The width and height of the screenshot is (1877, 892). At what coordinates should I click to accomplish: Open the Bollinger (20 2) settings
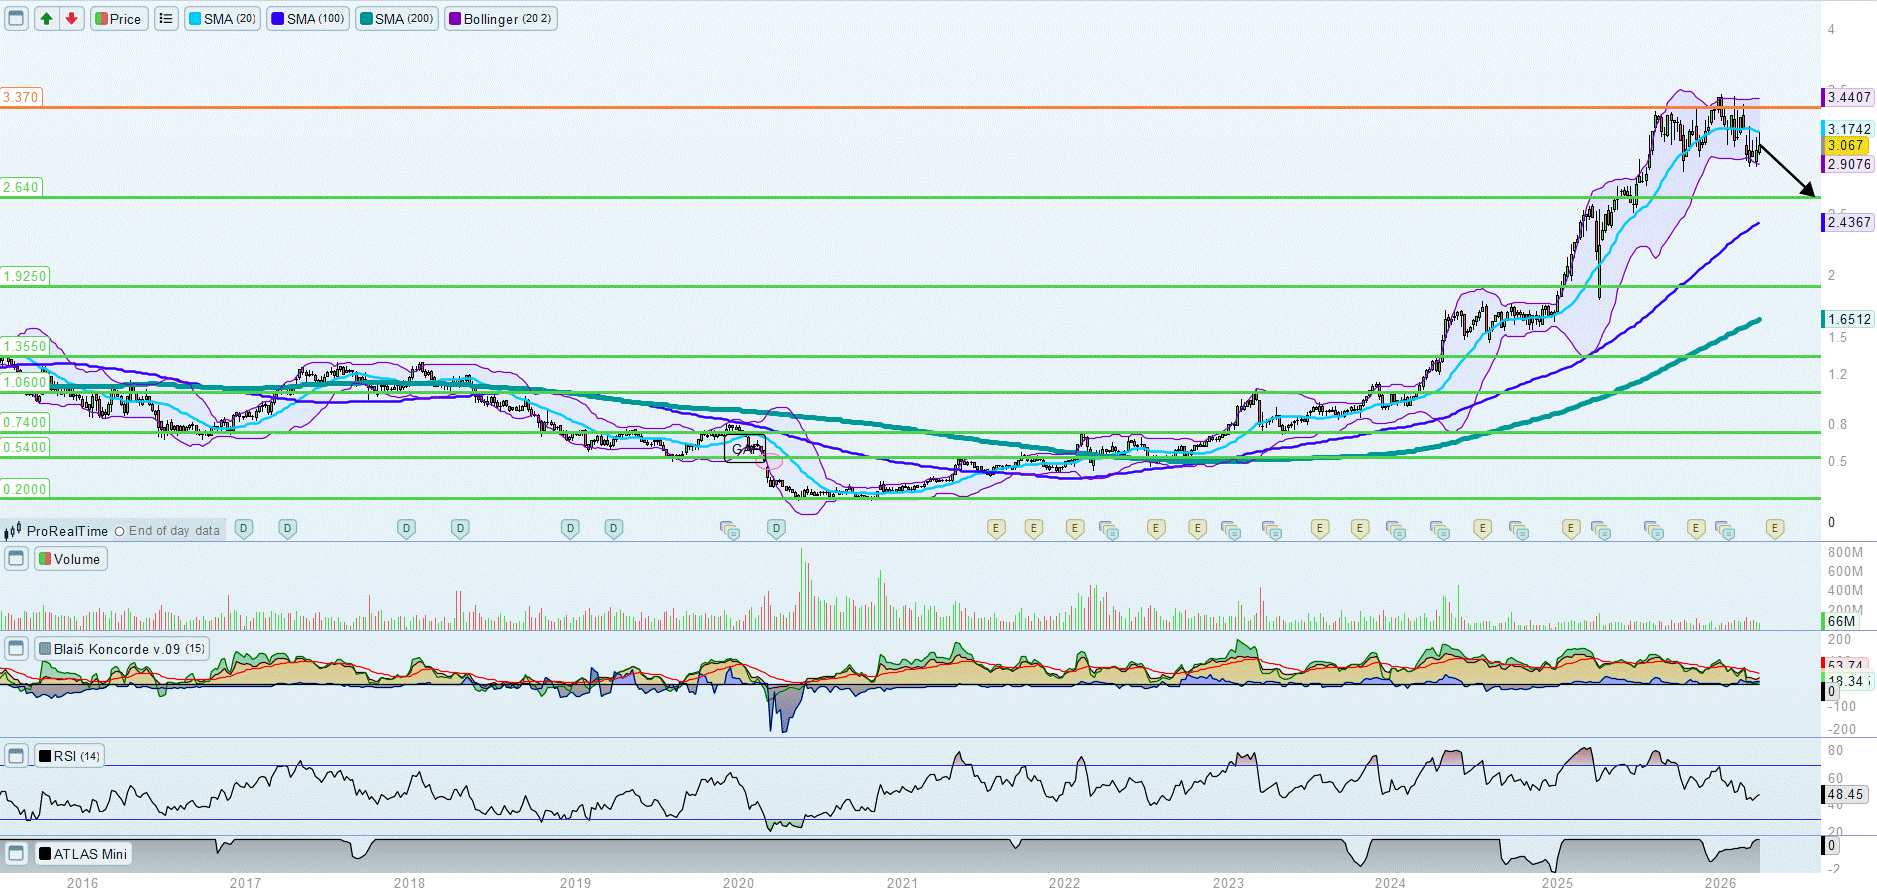point(500,19)
